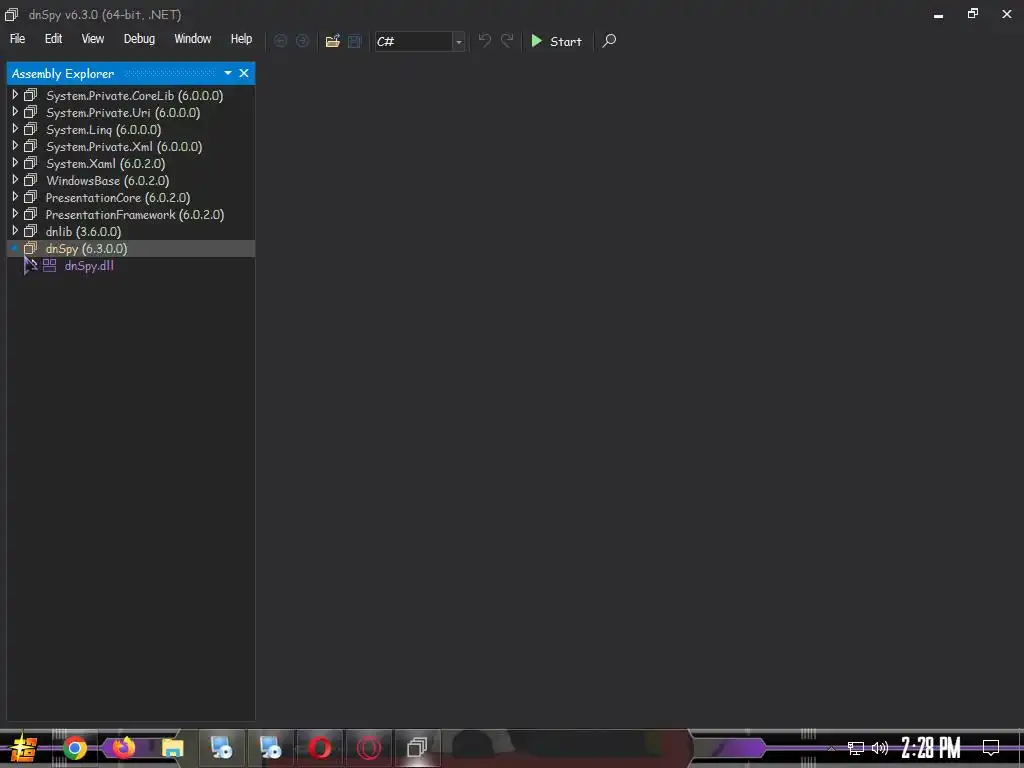The width and height of the screenshot is (1024, 768).
Task: Select the dnSpy.dll module
Action: tap(89, 266)
